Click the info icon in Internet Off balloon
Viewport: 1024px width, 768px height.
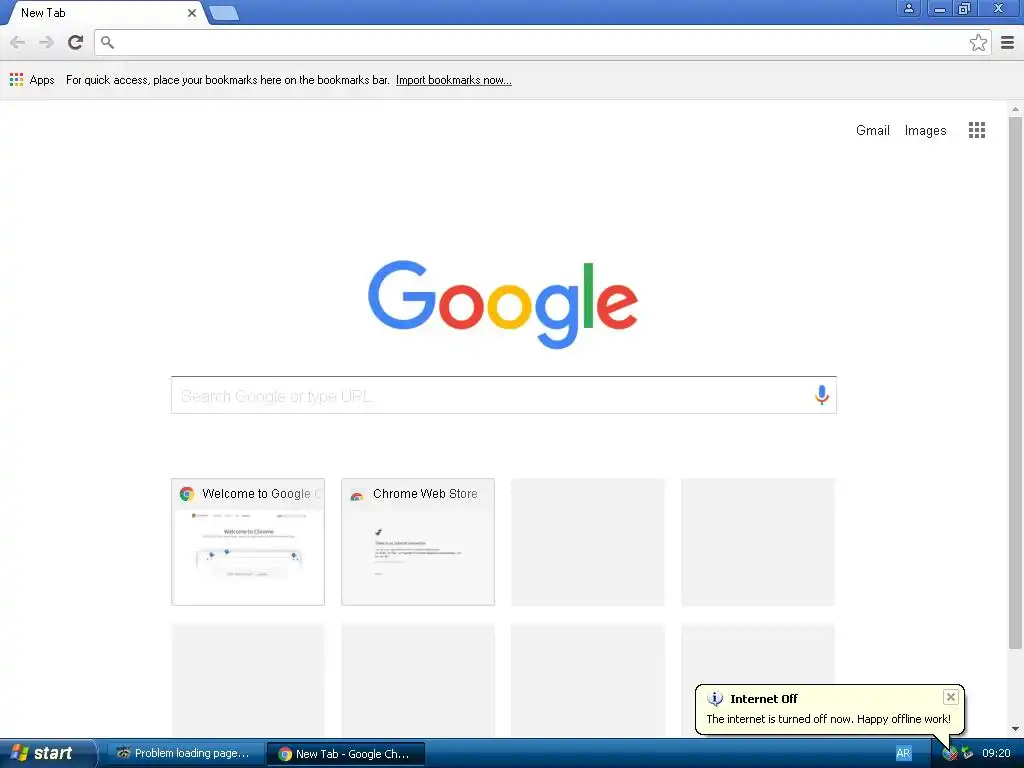pos(714,698)
